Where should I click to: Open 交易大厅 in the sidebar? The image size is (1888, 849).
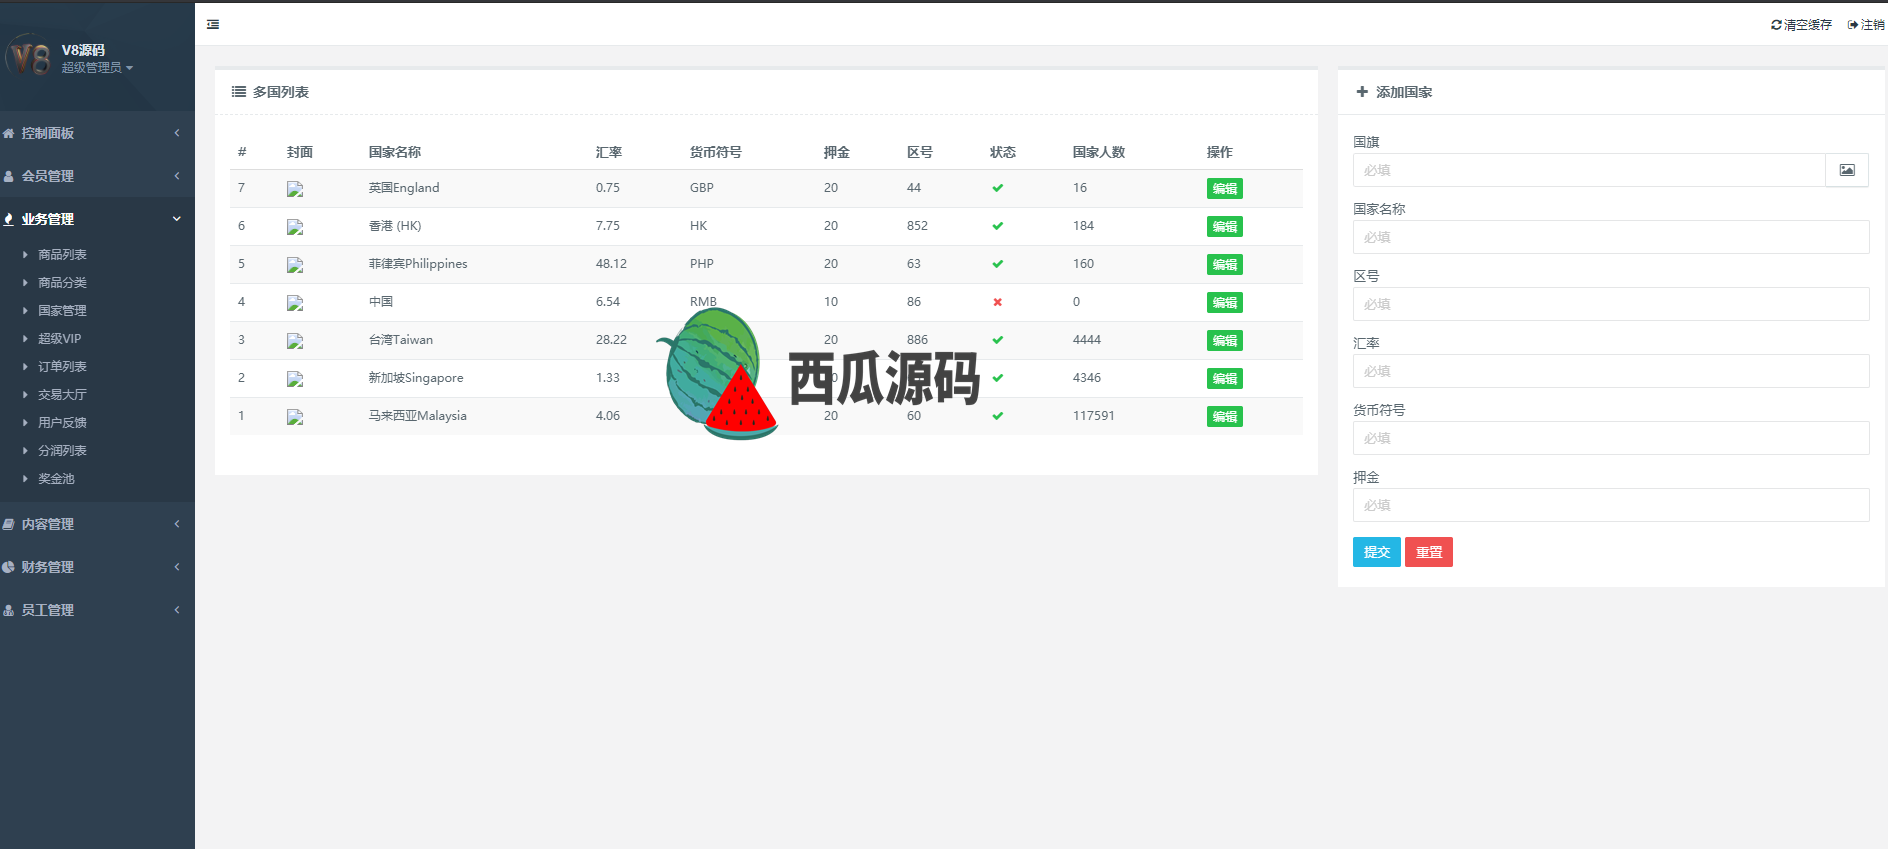click(x=62, y=395)
